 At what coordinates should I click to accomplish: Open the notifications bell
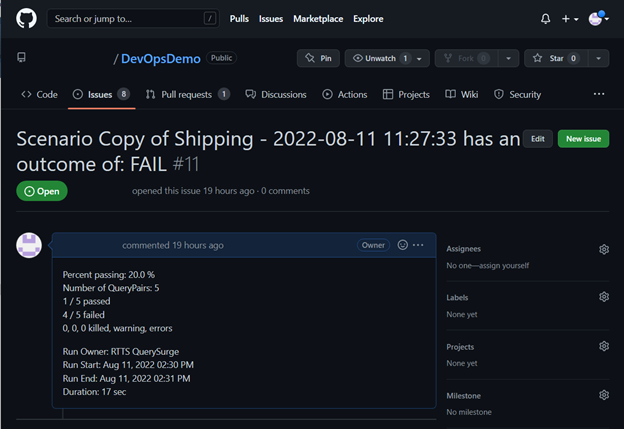tap(545, 18)
